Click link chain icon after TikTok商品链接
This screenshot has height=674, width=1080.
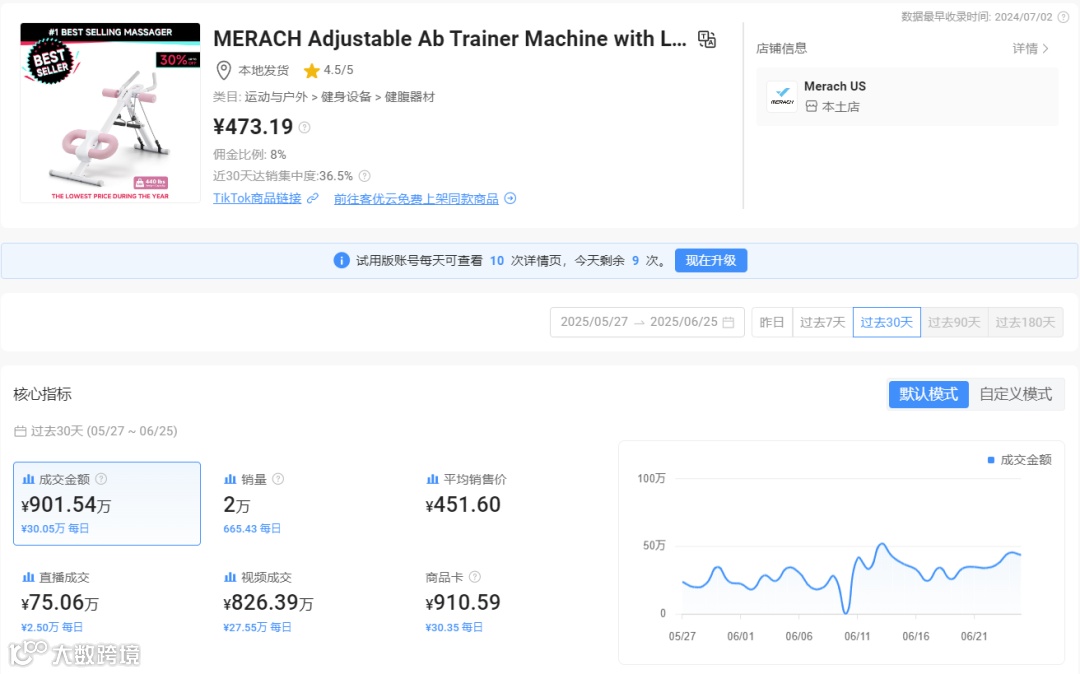point(313,198)
